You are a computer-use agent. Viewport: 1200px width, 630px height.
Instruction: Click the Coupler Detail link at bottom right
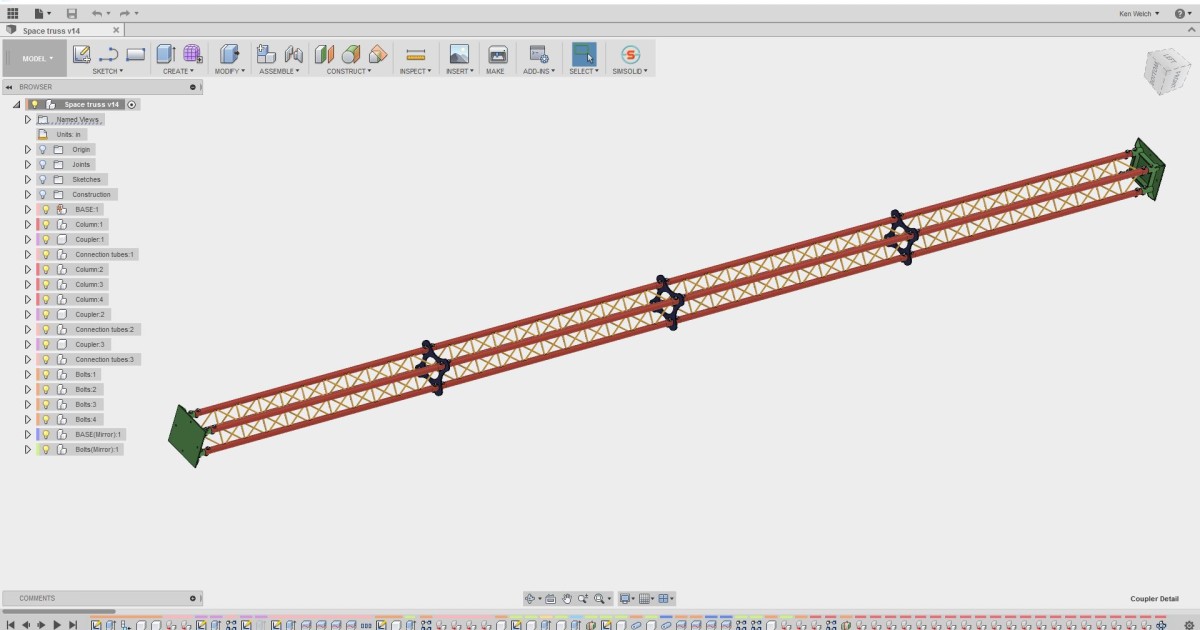[x=1153, y=597]
